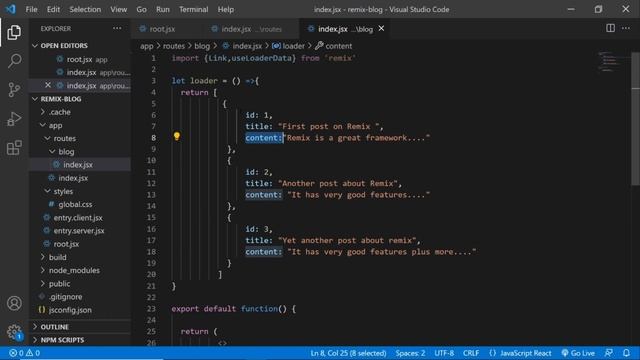Switch to the index.jsx routes tab

(x=251, y=29)
